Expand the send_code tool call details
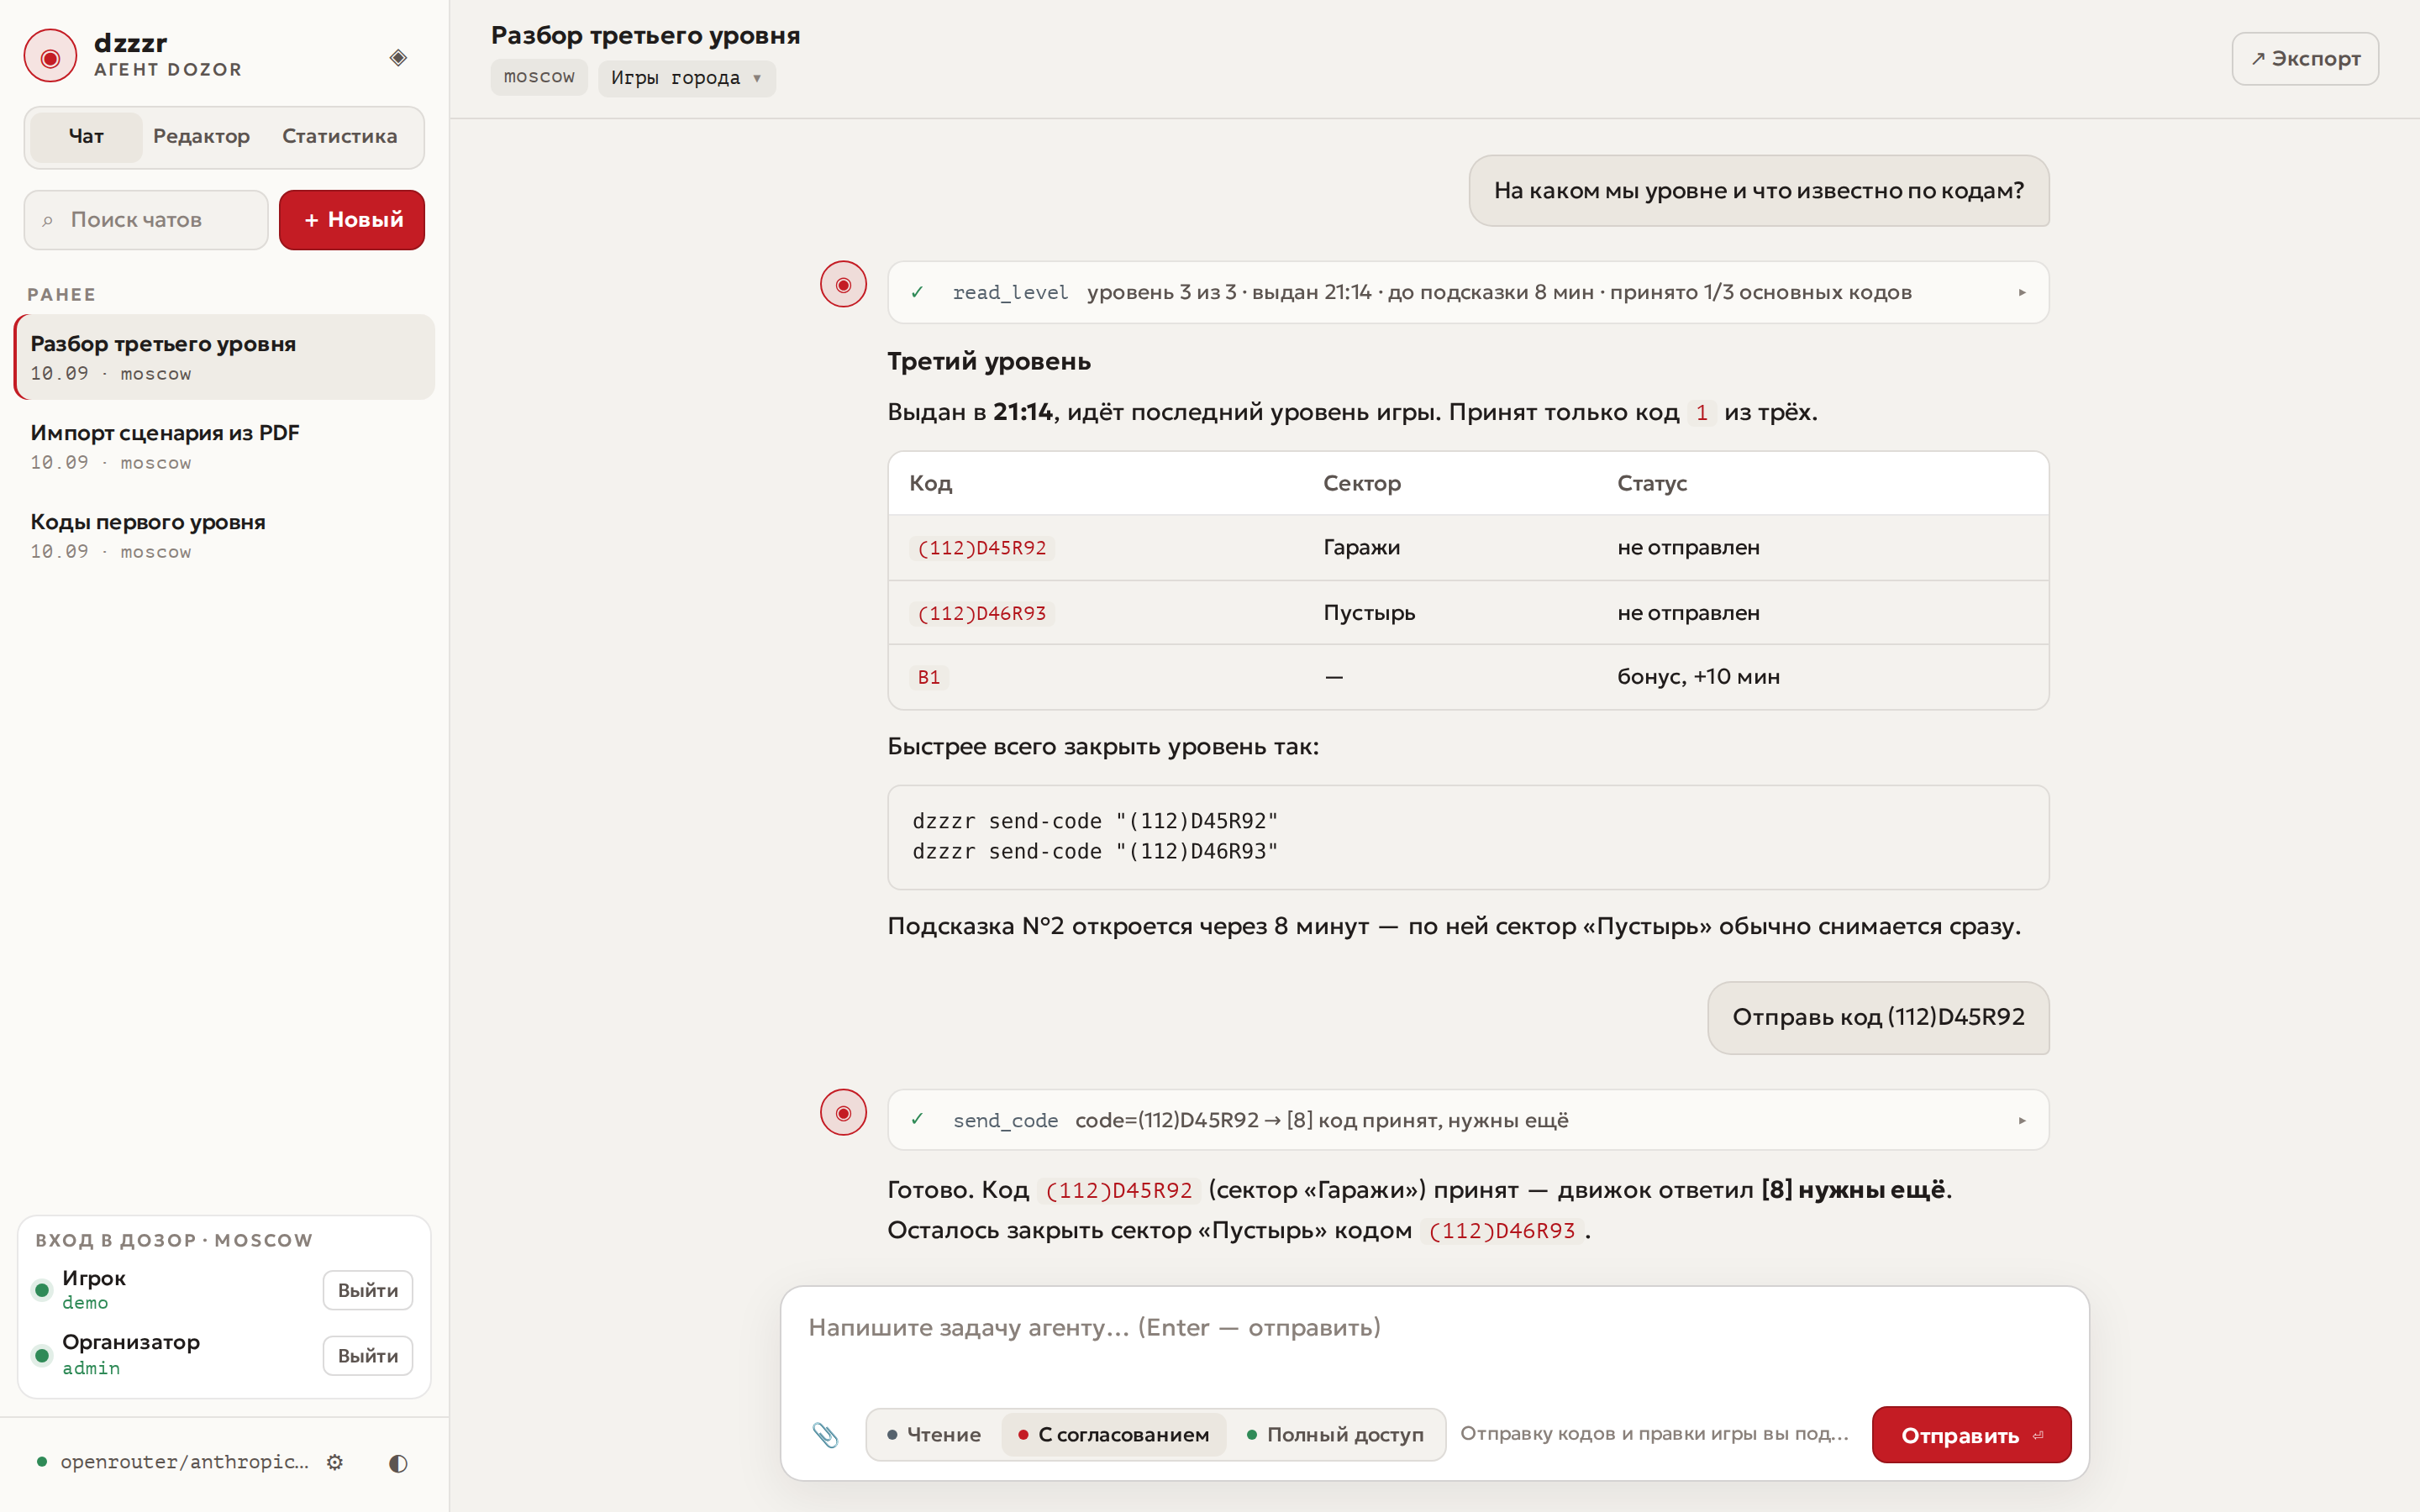The width and height of the screenshot is (2420, 1512). click(2022, 1120)
